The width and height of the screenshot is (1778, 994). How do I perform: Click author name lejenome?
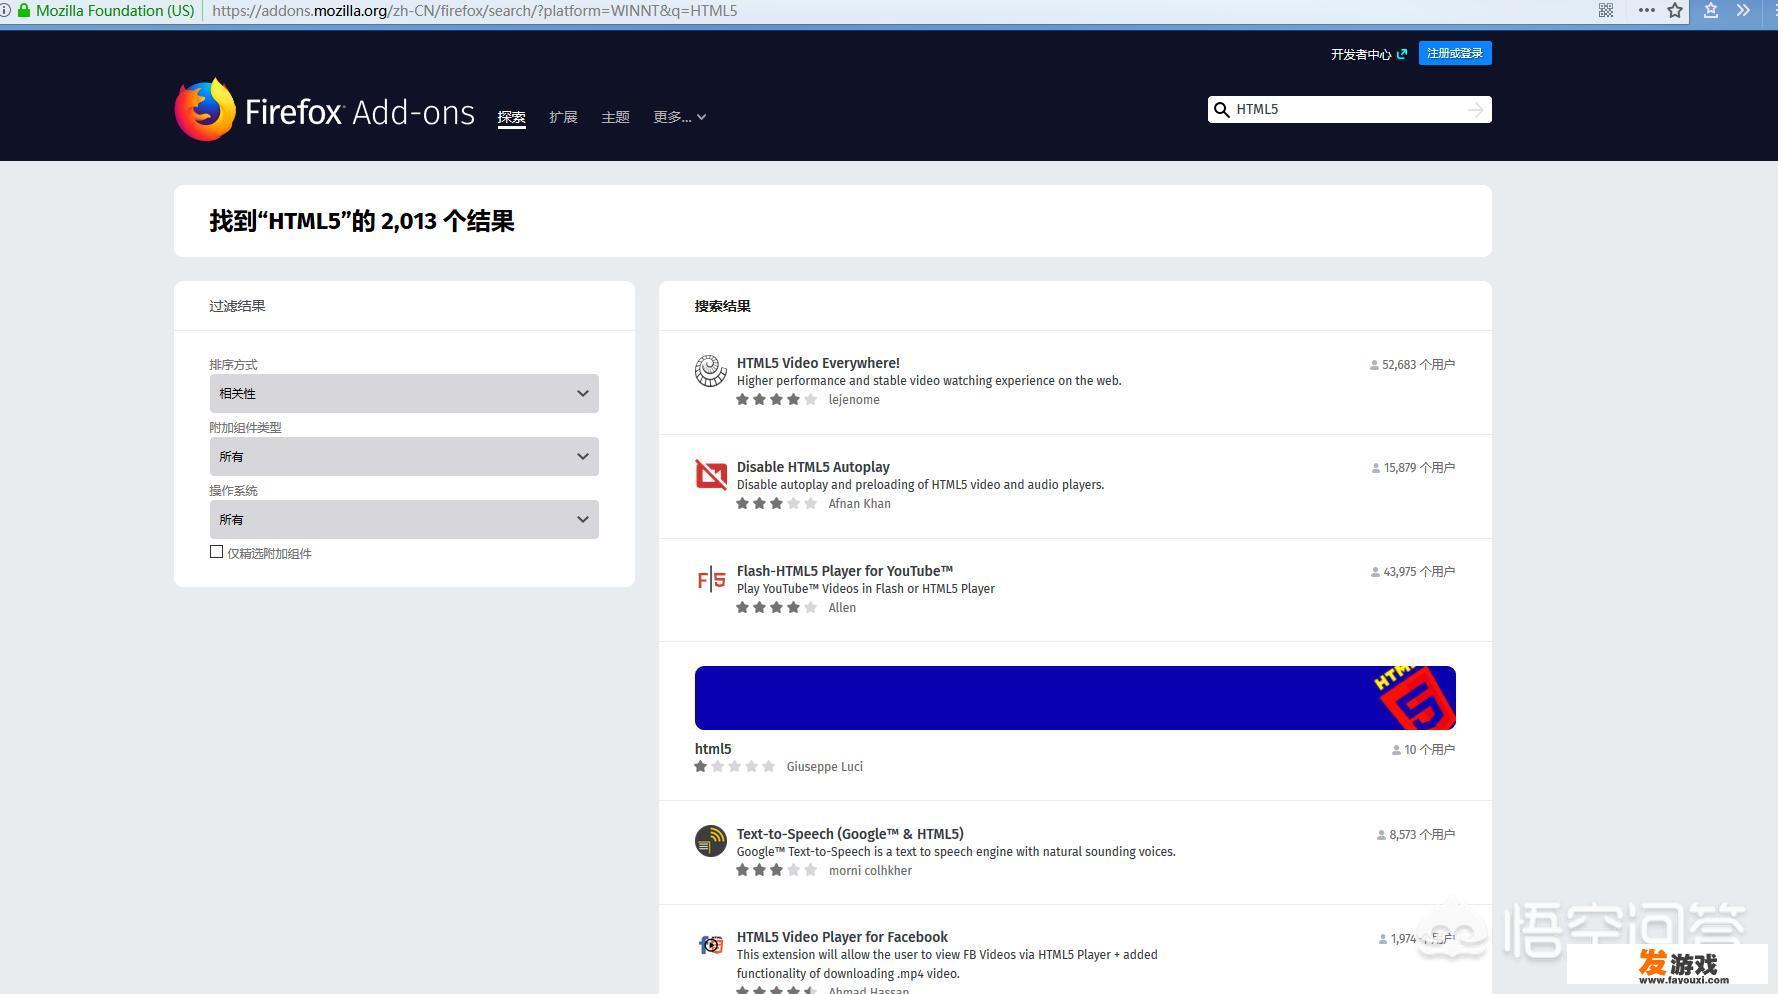tap(854, 400)
